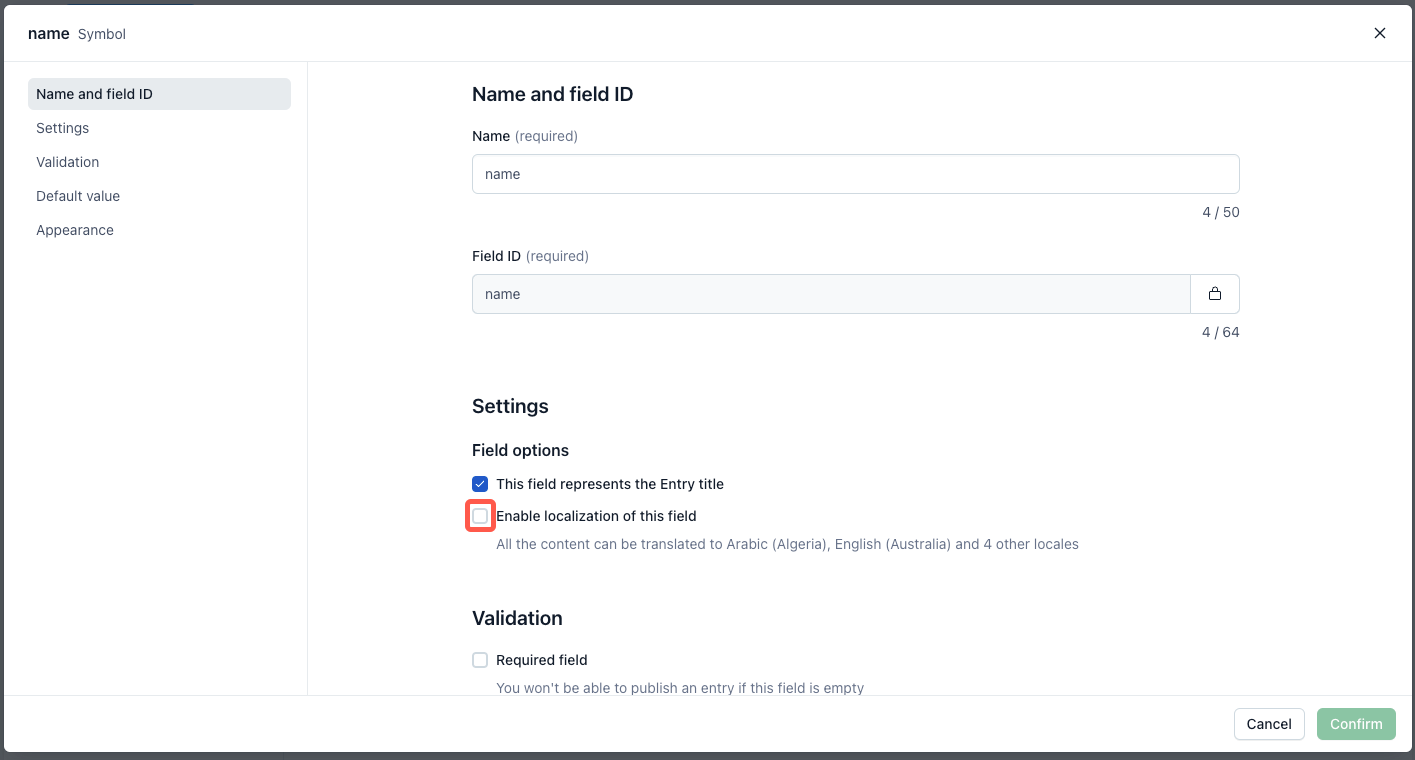This screenshot has width=1415, height=760.
Task: Click the 'You won't be able to publish' hint
Action: pyautogui.click(x=680, y=688)
